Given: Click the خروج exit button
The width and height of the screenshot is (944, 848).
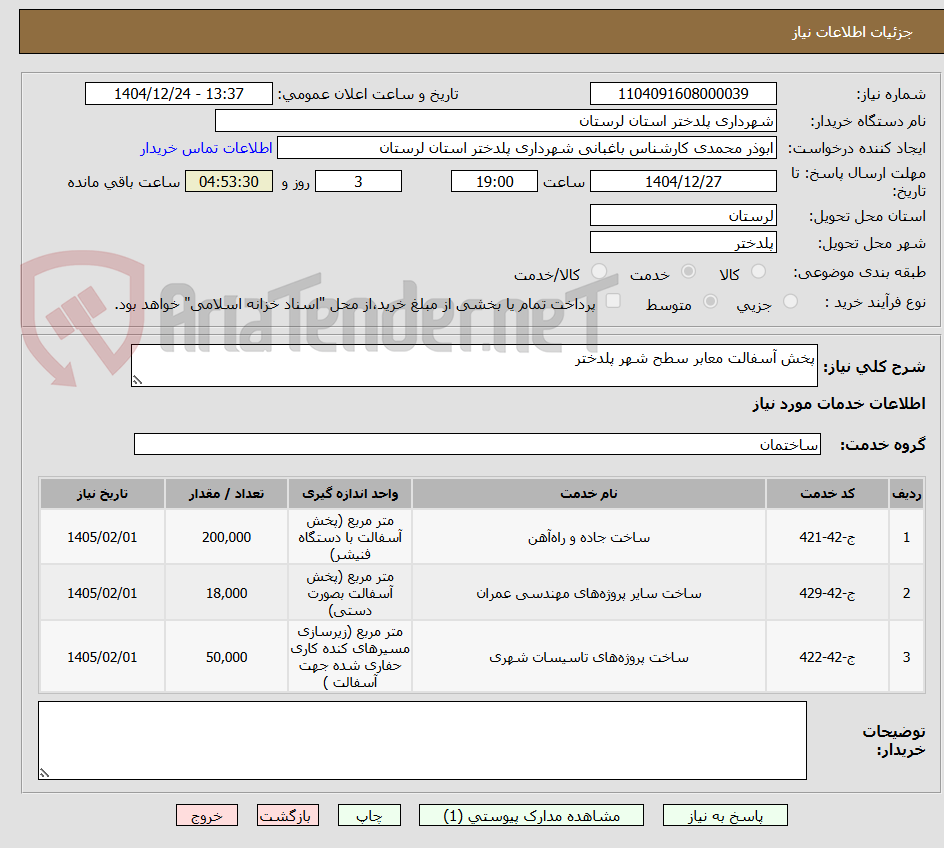Looking at the screenshot, I should pos(206,816).
